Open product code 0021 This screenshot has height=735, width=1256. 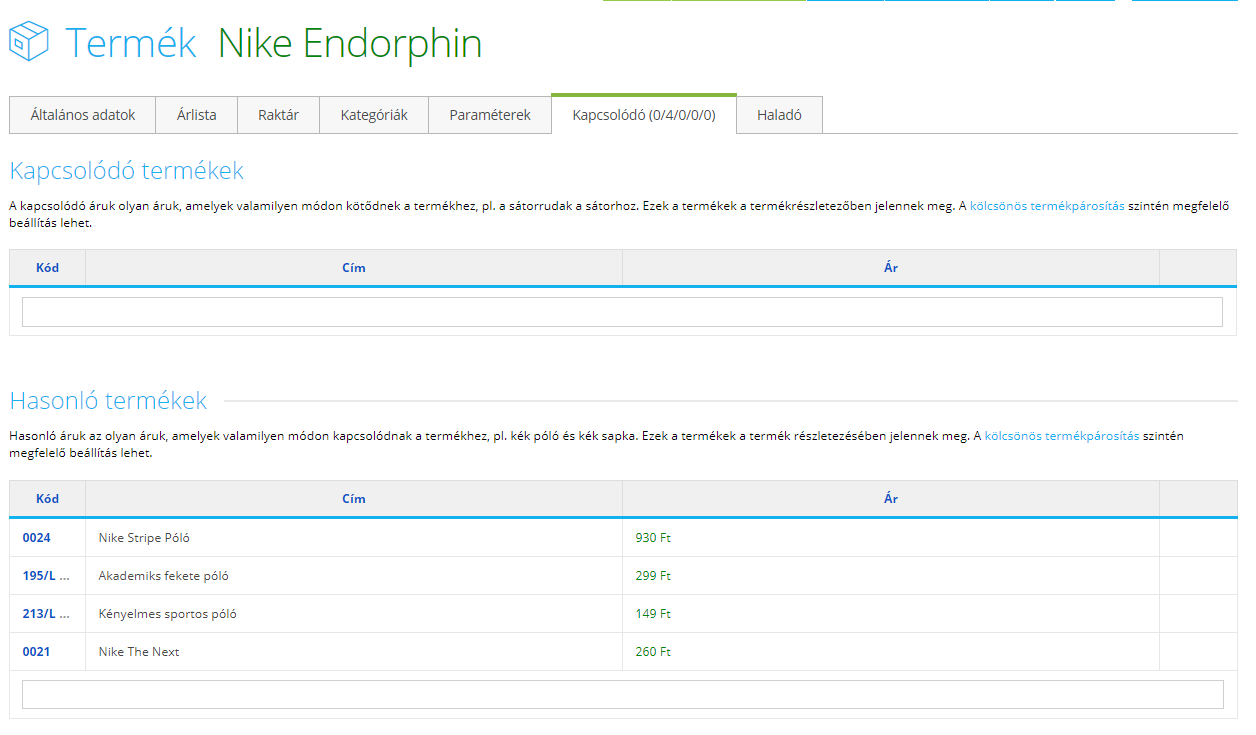point(37,652)
